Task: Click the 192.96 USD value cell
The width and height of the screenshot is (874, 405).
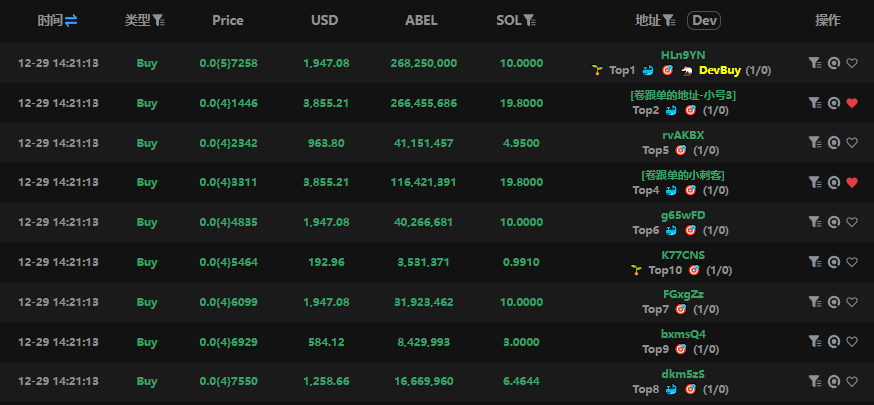Action: pyautogui.click(x=325, y=262)
